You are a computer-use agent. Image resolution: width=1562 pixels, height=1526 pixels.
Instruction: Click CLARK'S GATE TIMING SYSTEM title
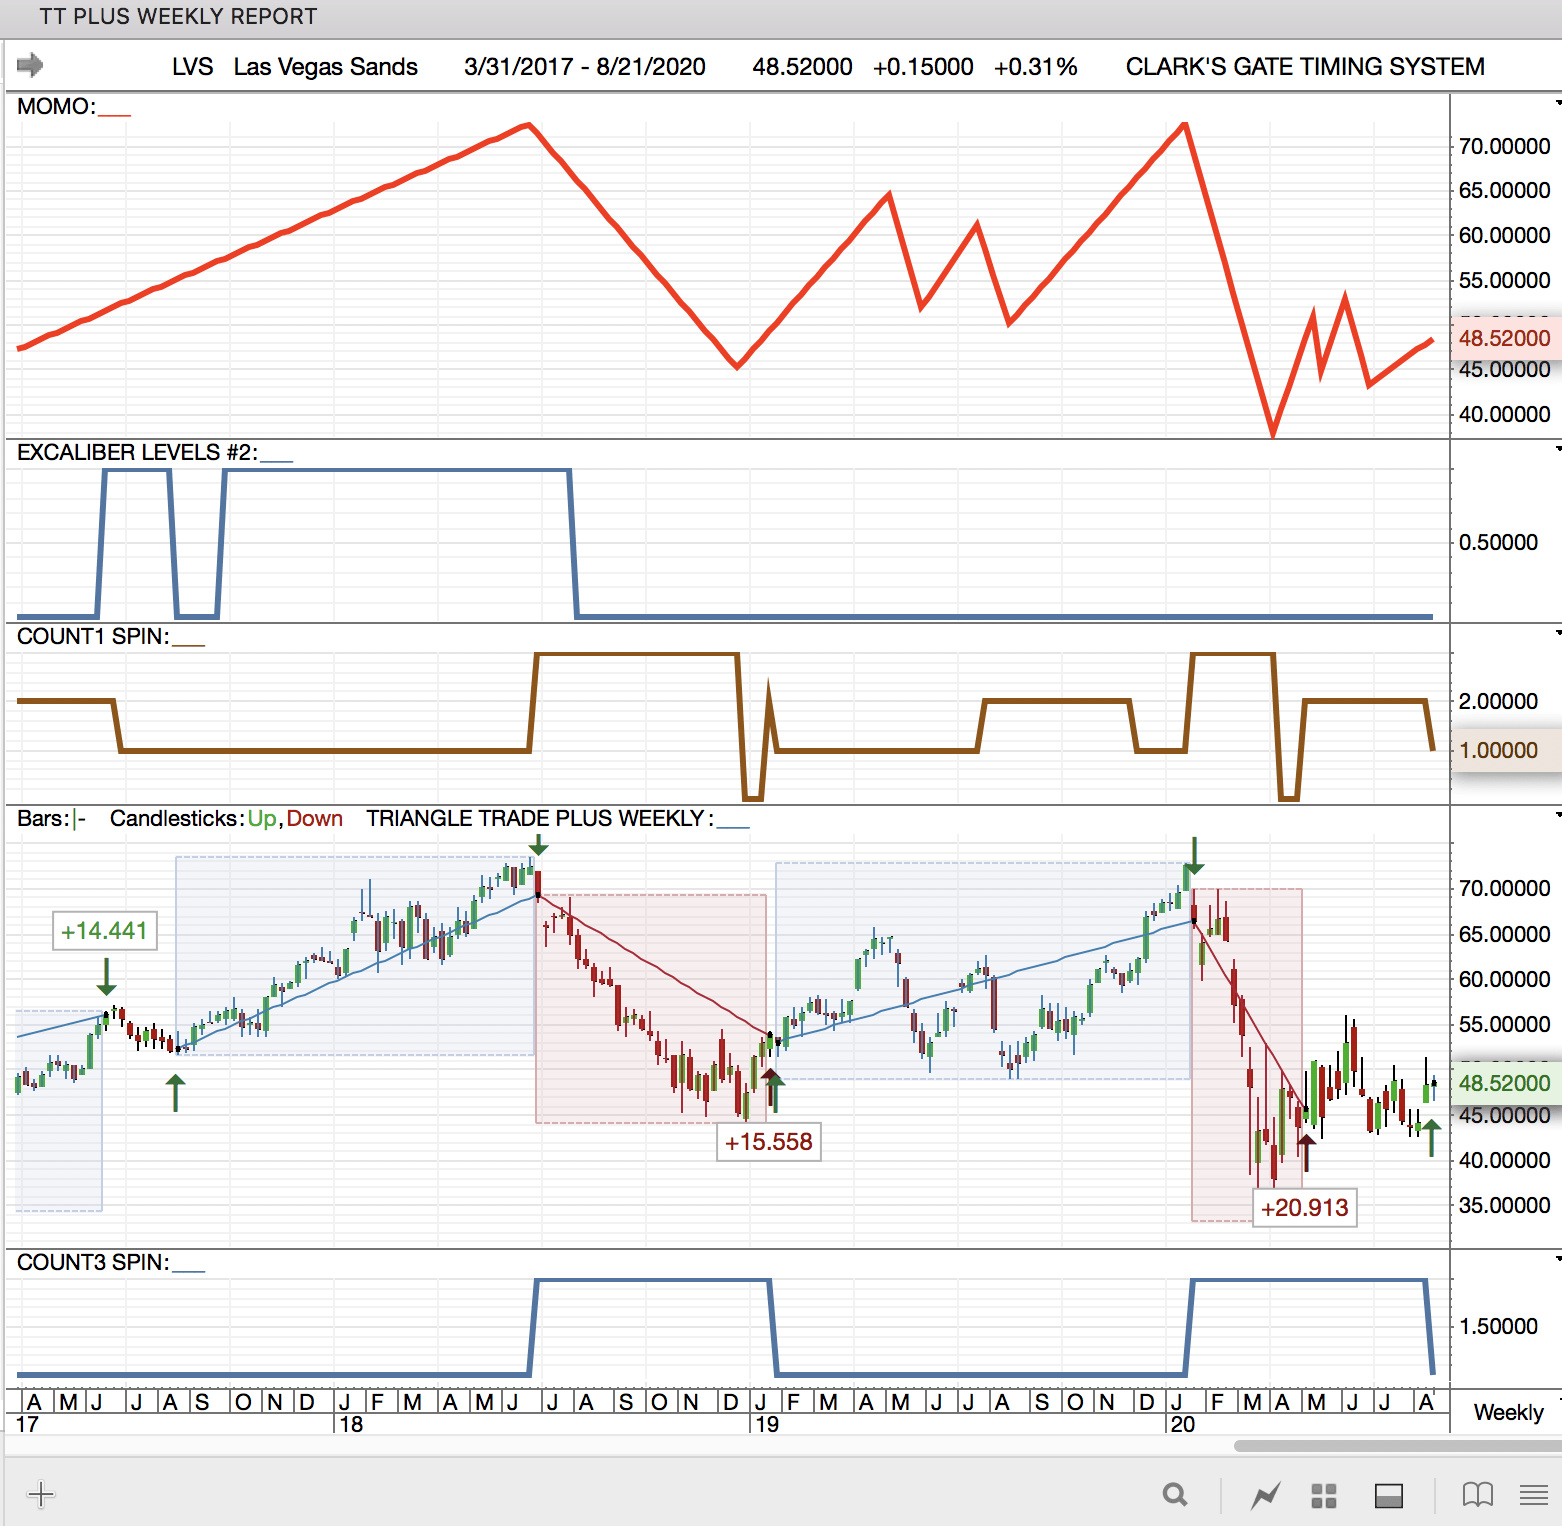(x=1305, y=67)
